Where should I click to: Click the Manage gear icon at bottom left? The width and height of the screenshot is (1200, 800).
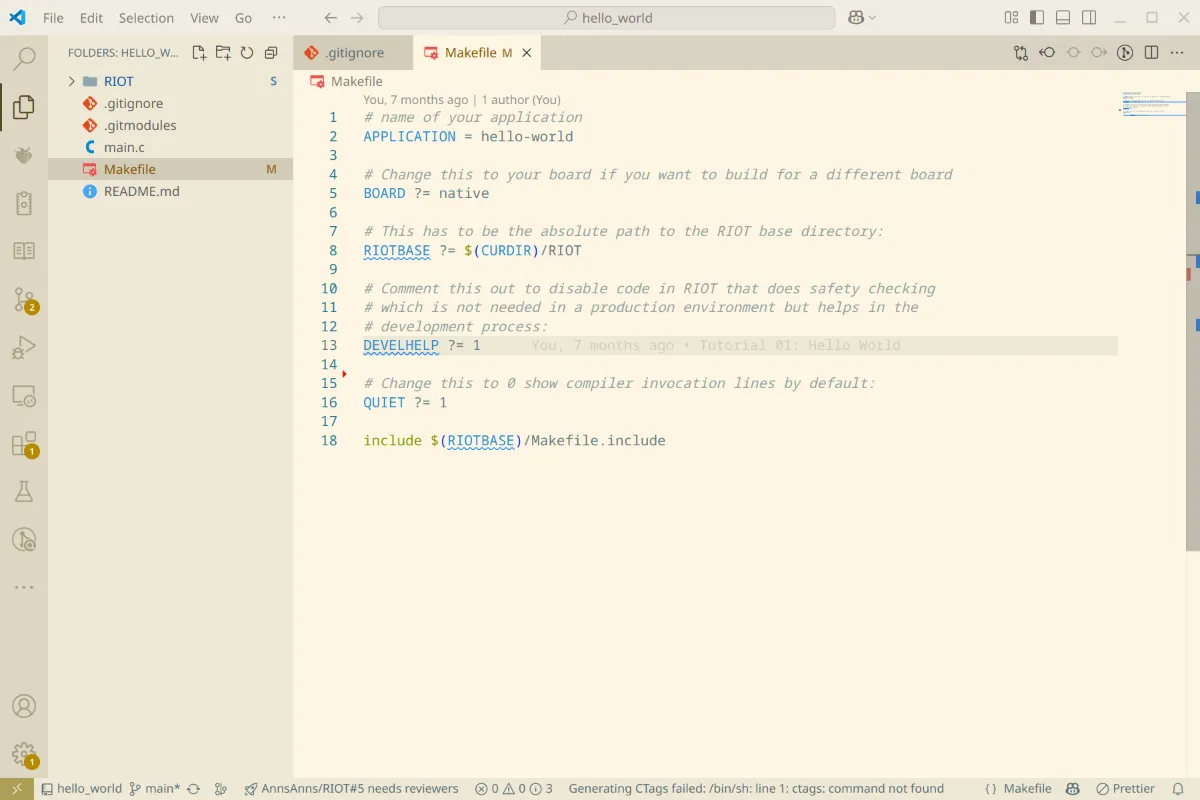coord(25,753)
